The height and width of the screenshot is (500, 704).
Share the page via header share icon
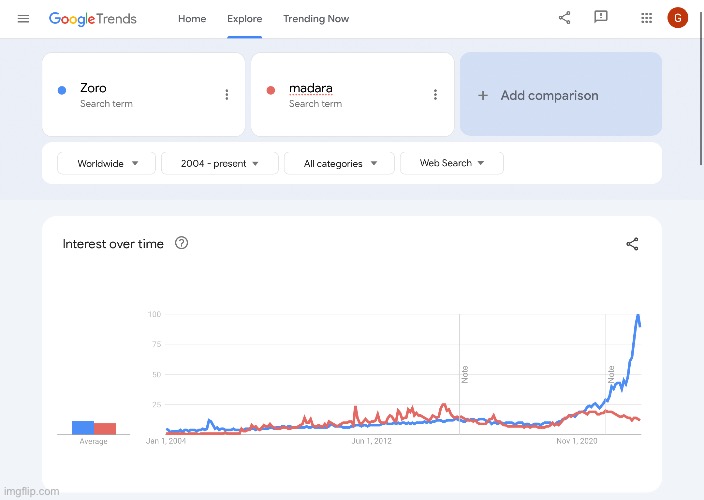(x=564, y=18)
